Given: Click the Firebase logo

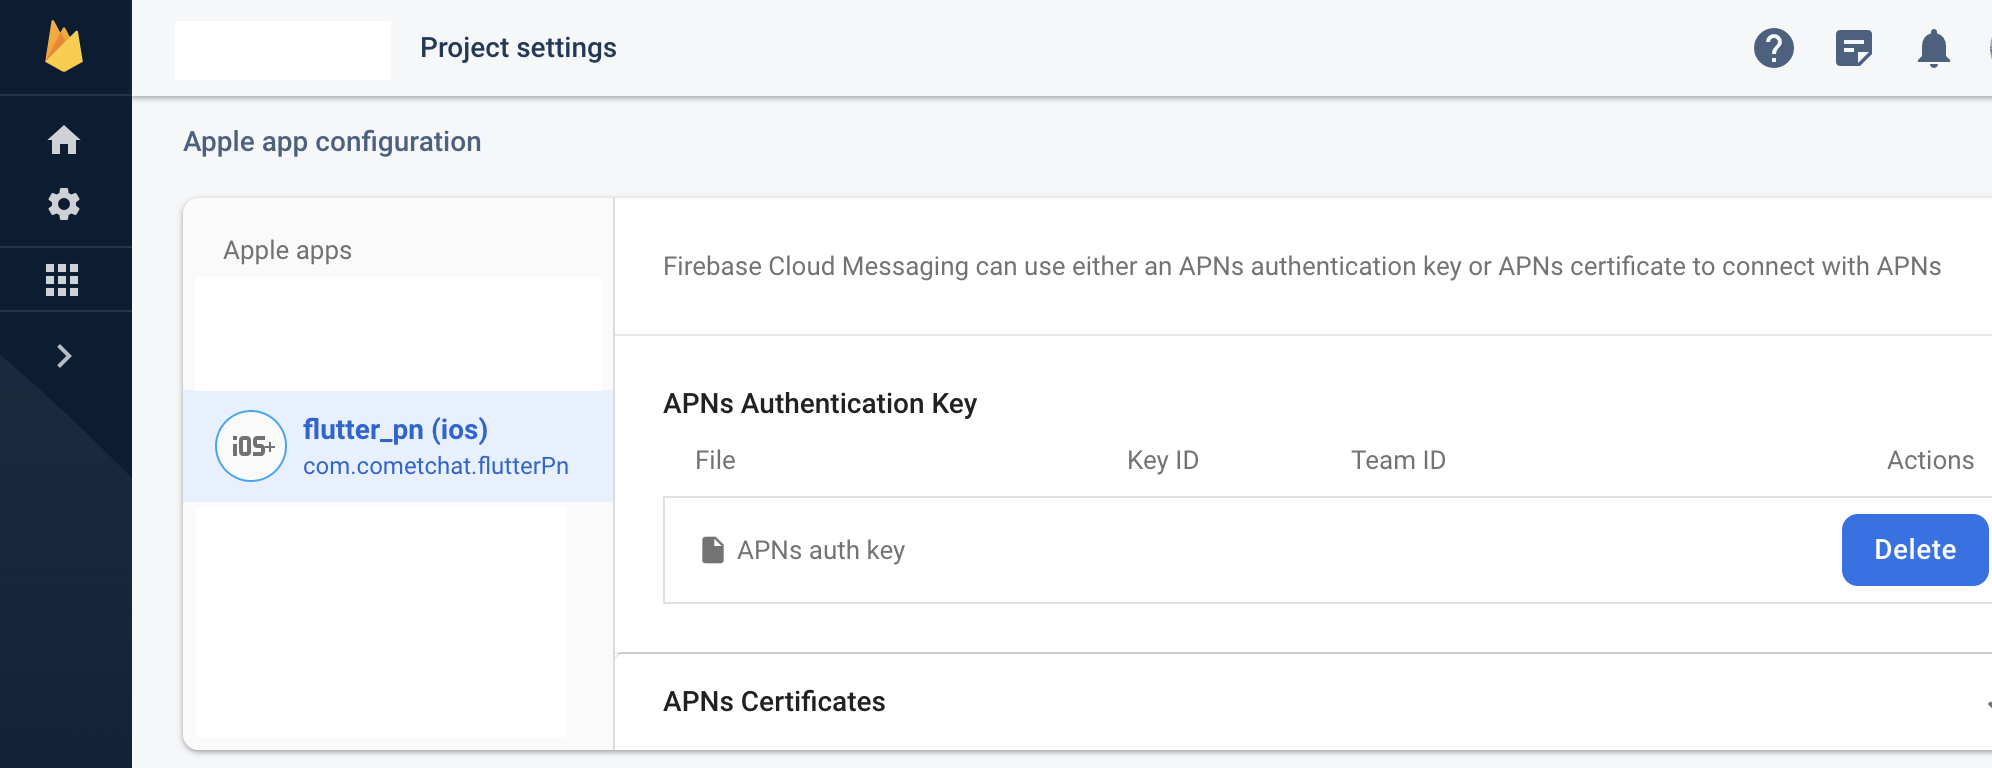Looking at the screenshot, I should coord(64,48).
